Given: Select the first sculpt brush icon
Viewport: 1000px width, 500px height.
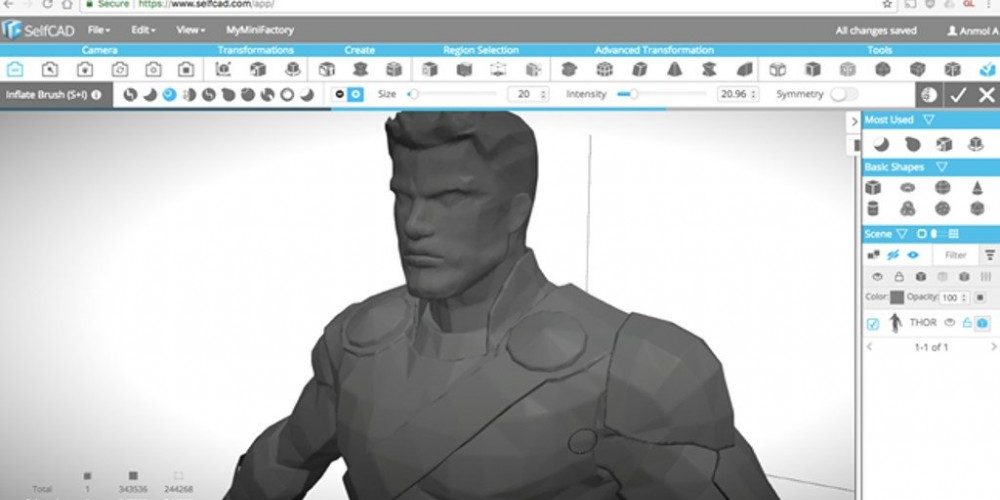Looking at the screenshot, I should (x=130, y=94).
